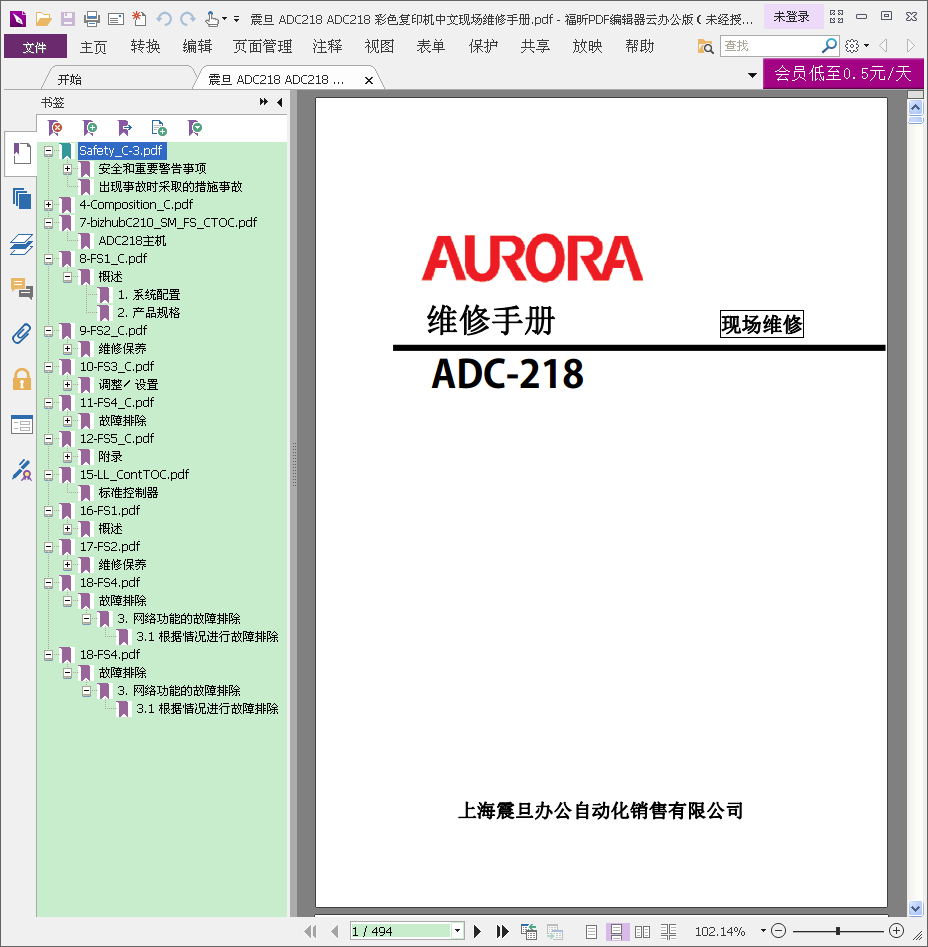
Task: Open the Layers panel icon
Action: (22, 244)
